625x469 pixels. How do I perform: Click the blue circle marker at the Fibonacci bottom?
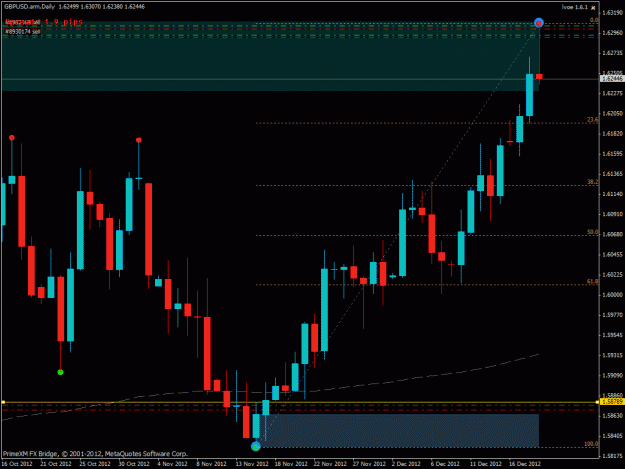(x=256, y=447)
